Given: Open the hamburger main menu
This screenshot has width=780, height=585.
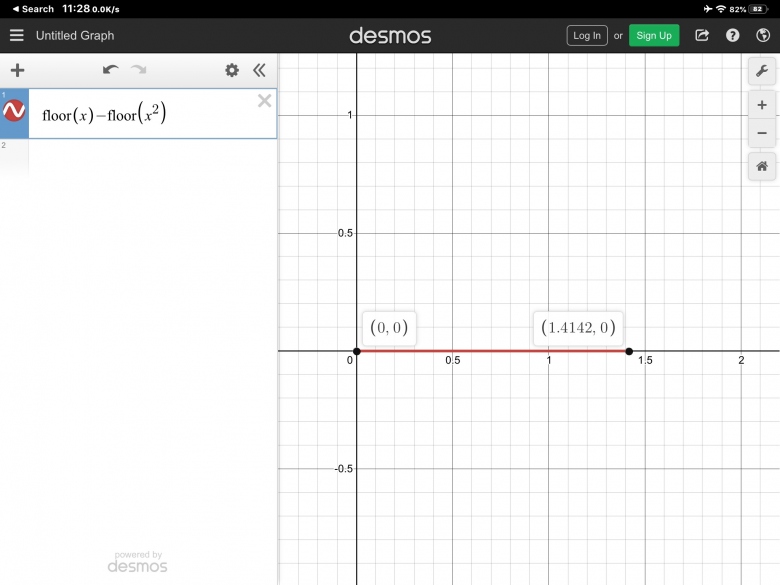Looking at the screenshot, I should pos(16,35).
